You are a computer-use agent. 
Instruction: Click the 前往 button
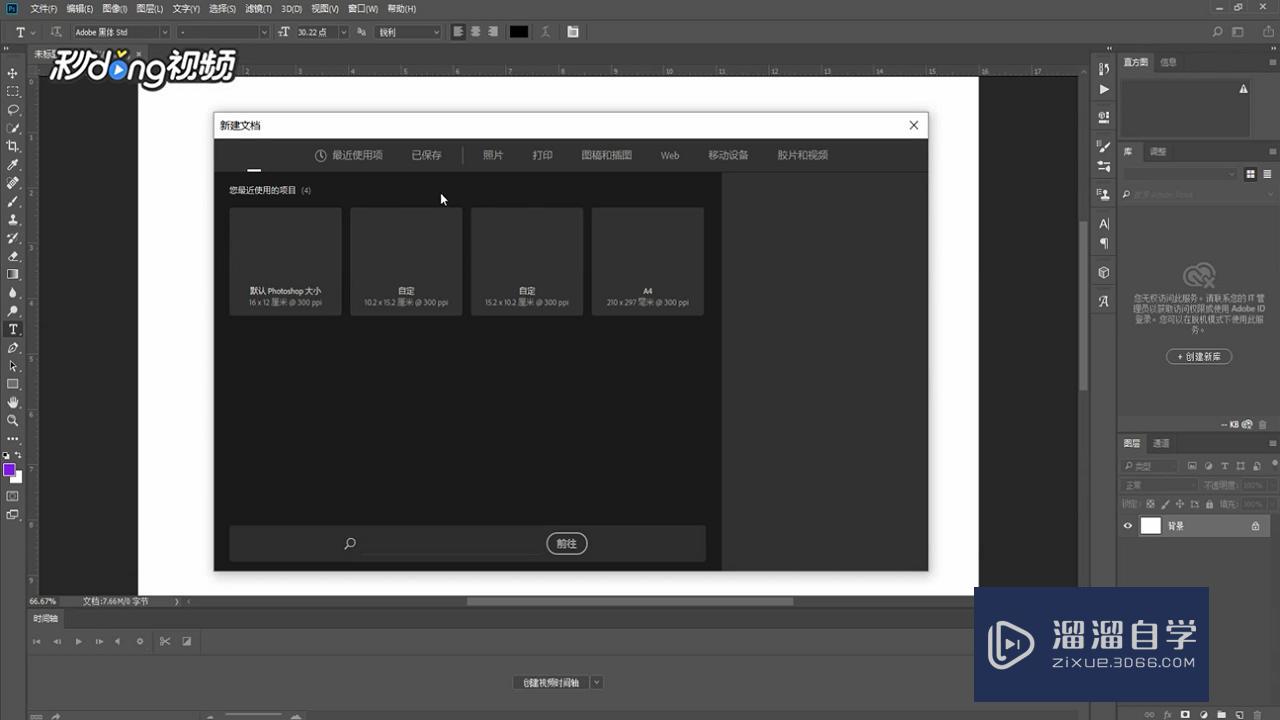tap(567, 543)
